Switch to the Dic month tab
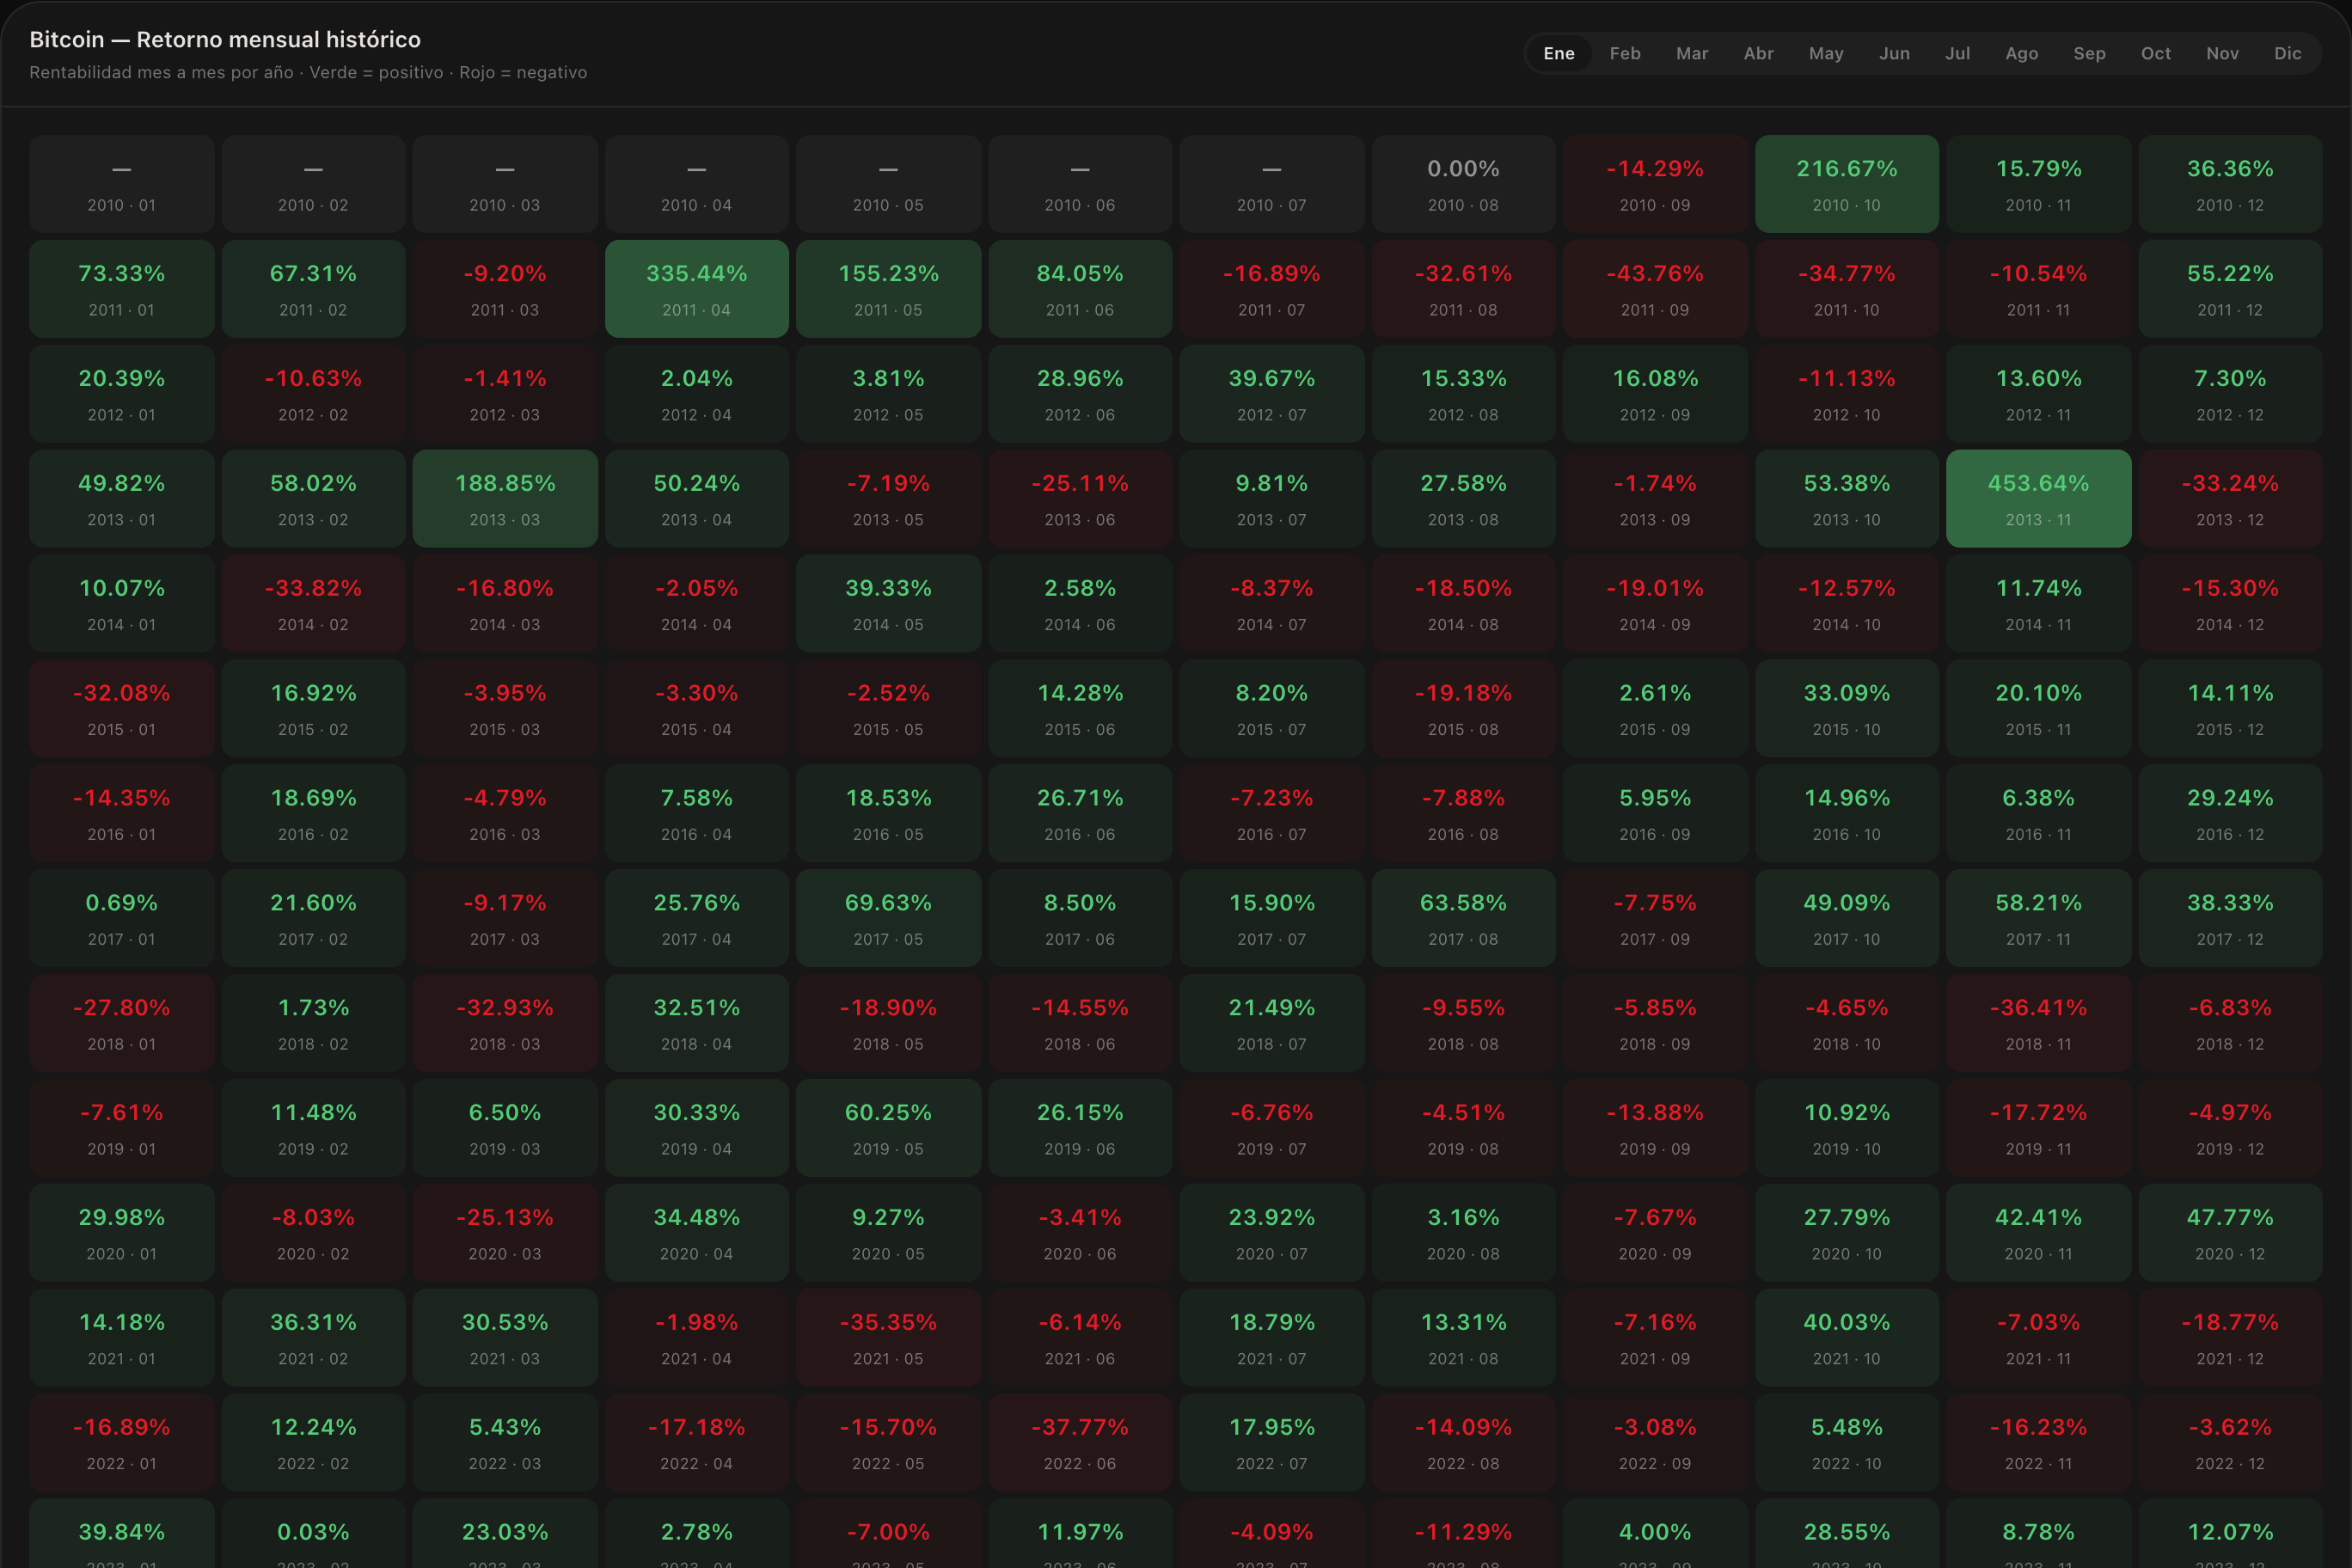 pos(2287,54)
